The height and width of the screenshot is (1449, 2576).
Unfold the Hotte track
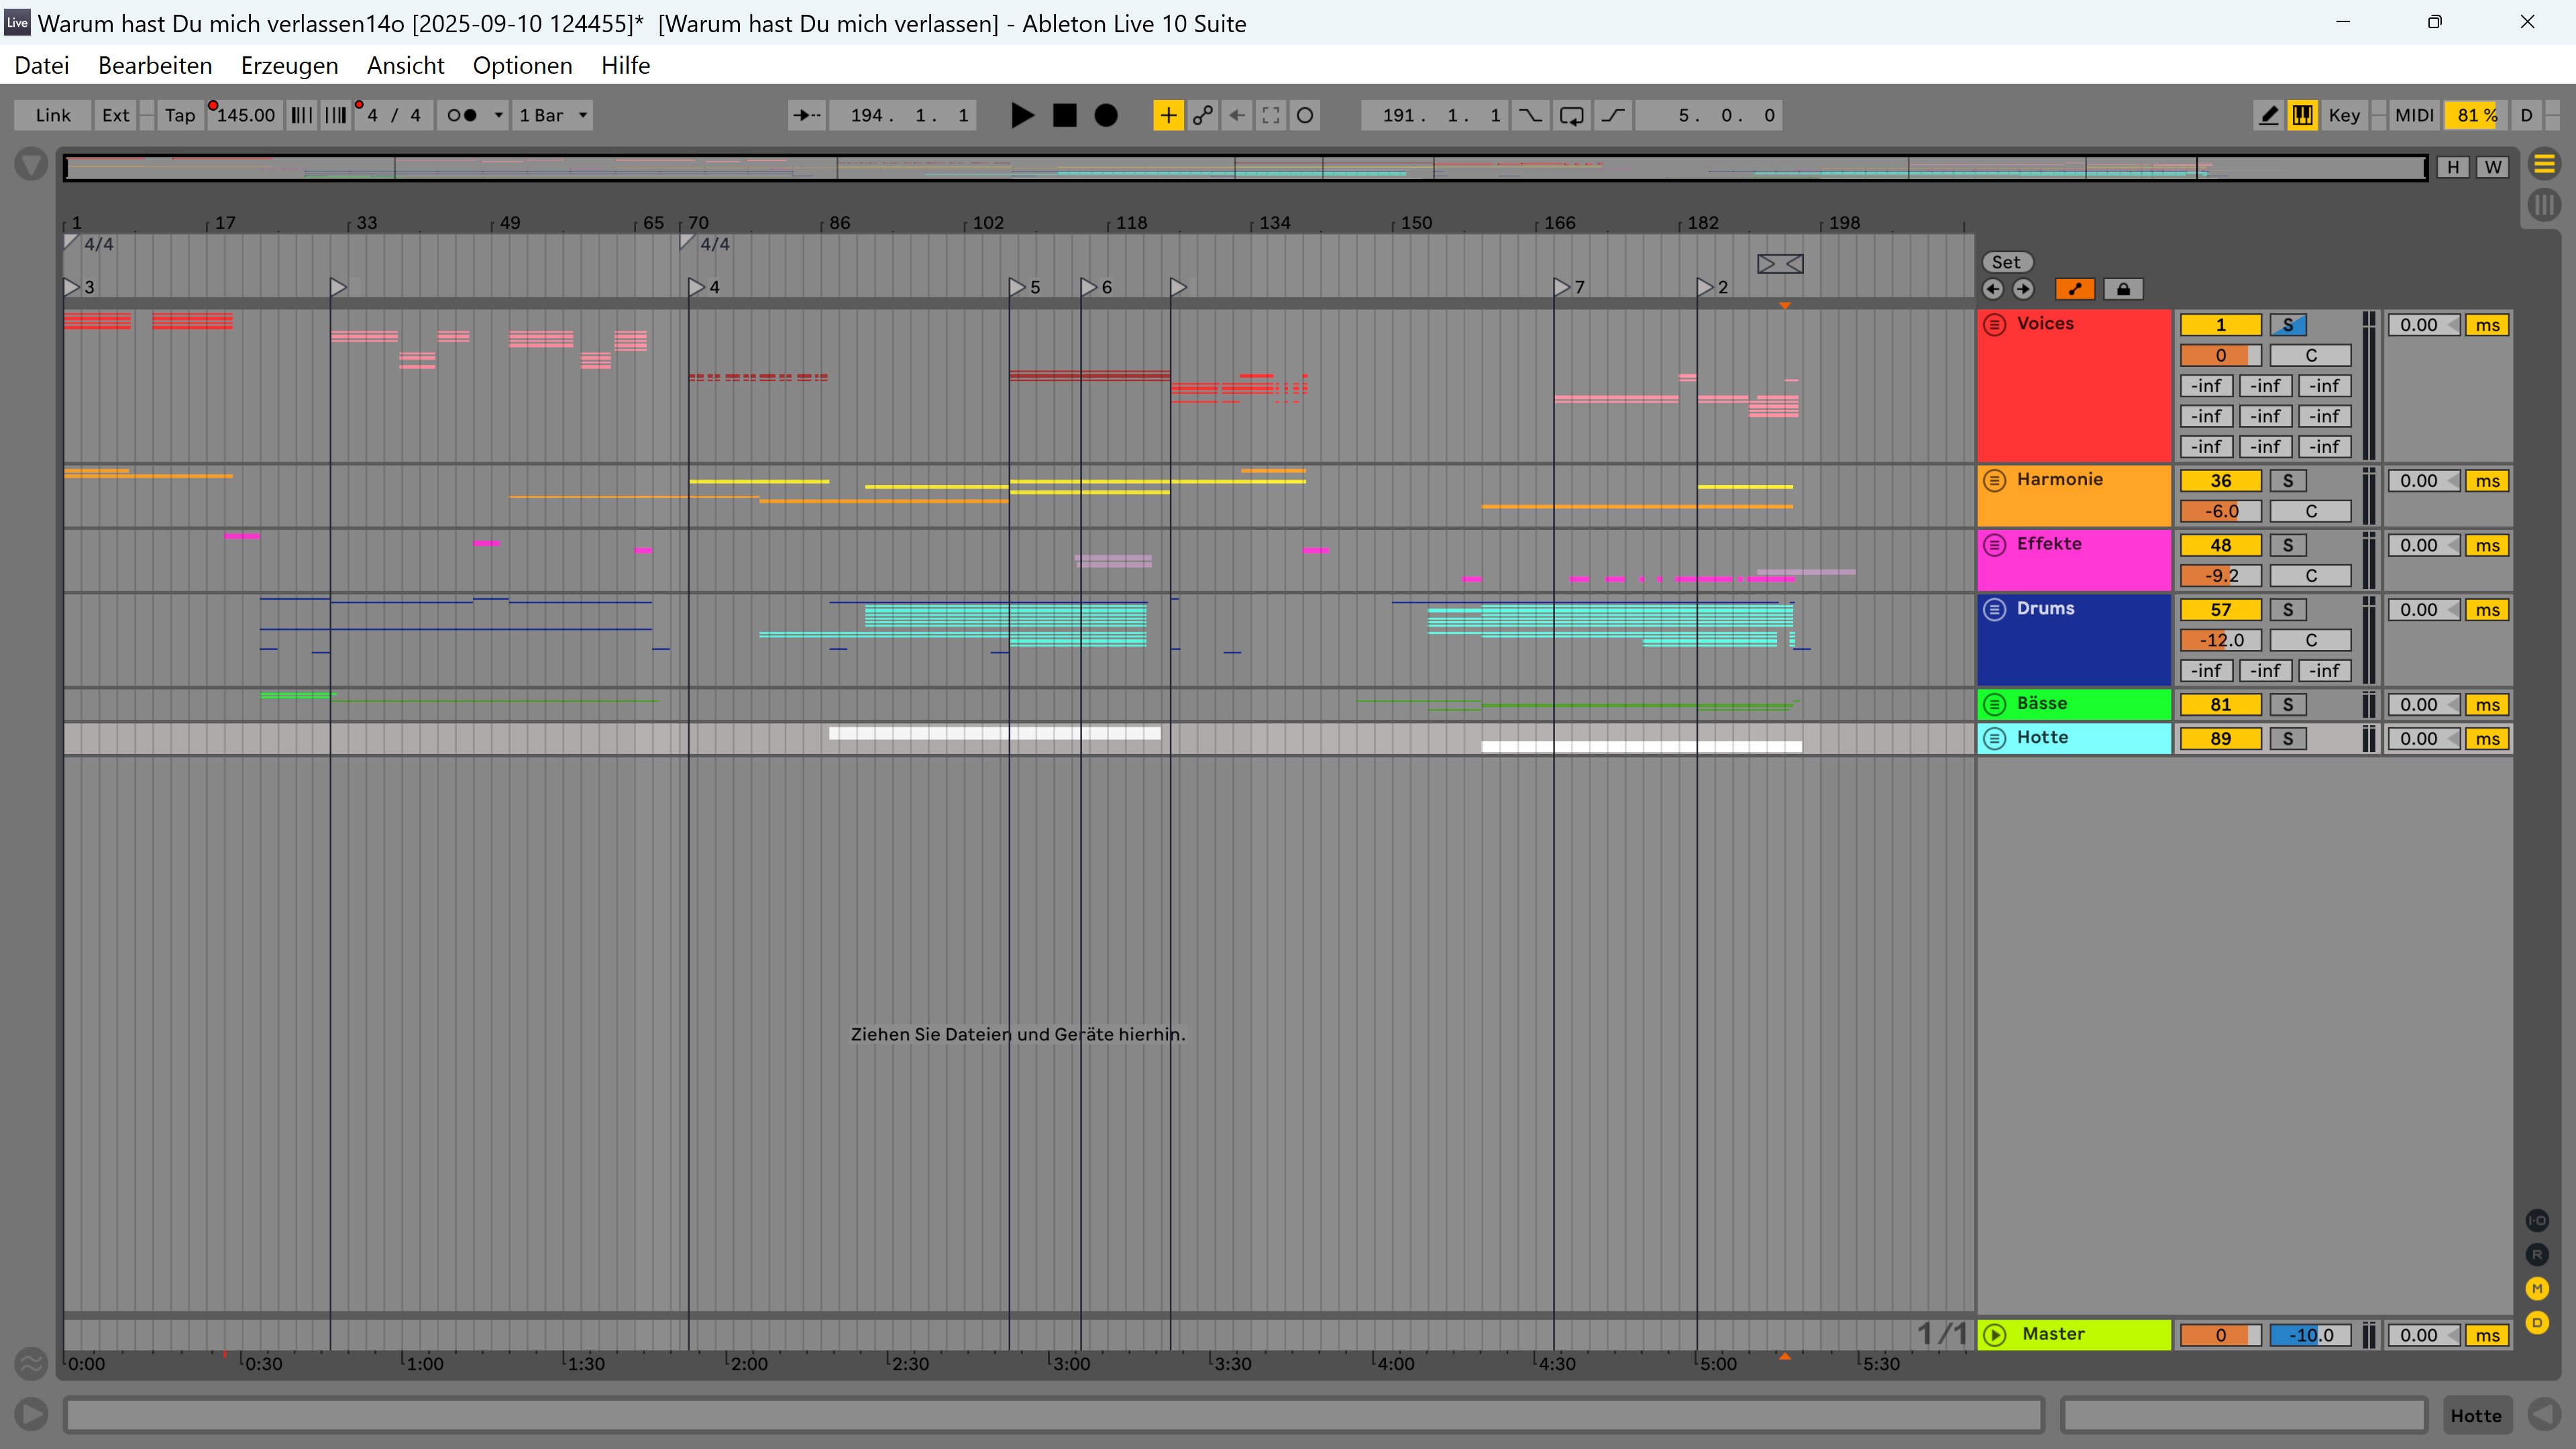(x=1995, y=738)
